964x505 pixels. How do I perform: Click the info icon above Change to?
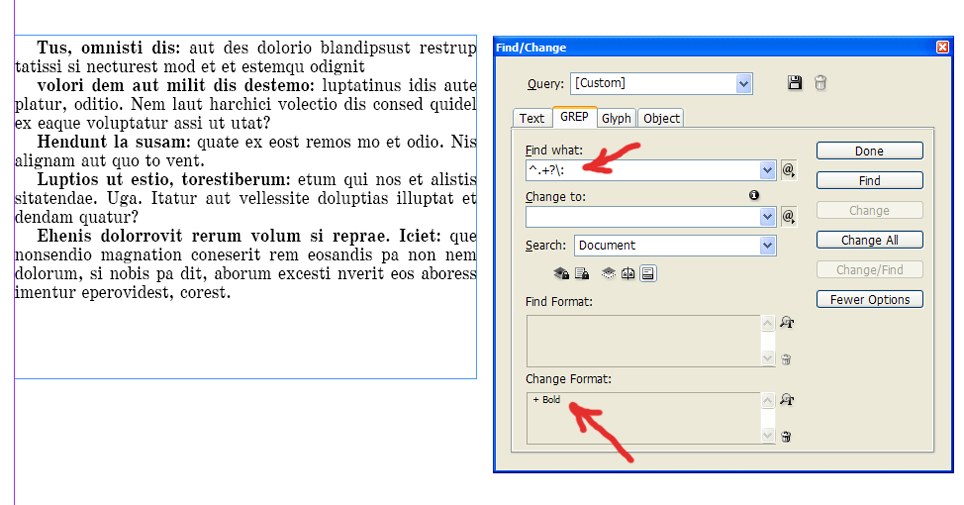(754, 195)
